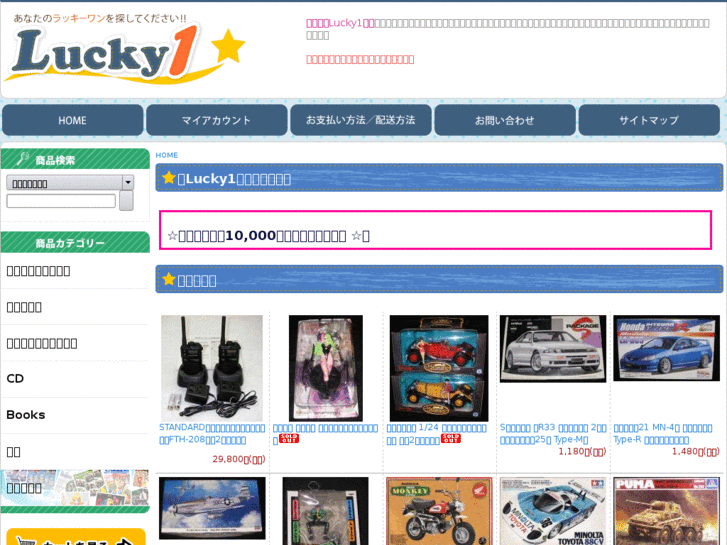Click the 10,000 yen notice banner

tap(435, 230)
